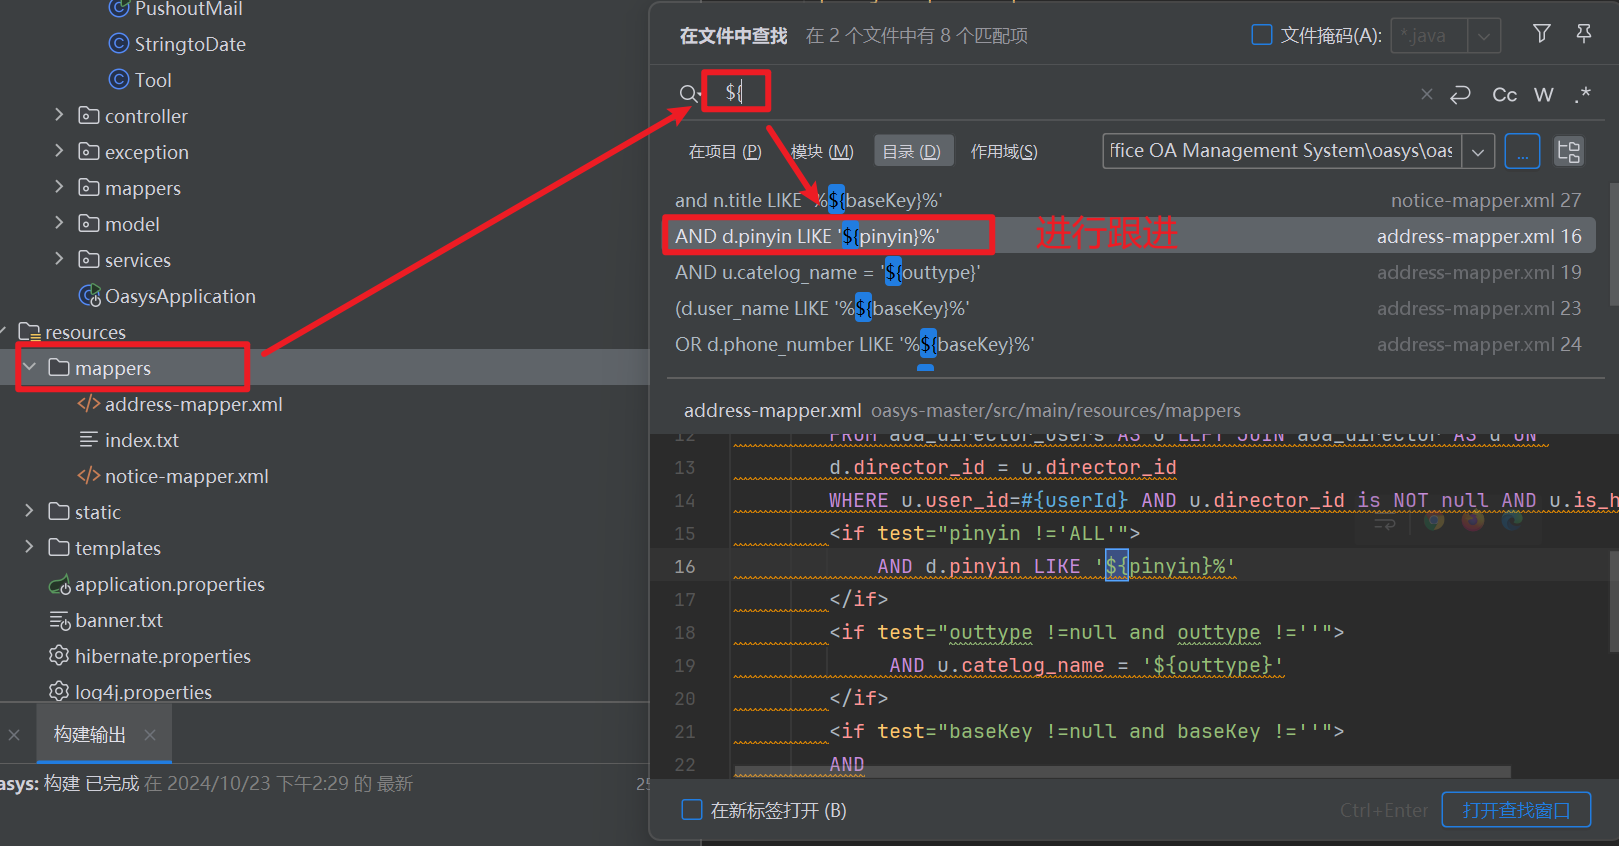Open hibernate.properties file
The width and height of the screenshot is (1619, 846).
point(163,656)
